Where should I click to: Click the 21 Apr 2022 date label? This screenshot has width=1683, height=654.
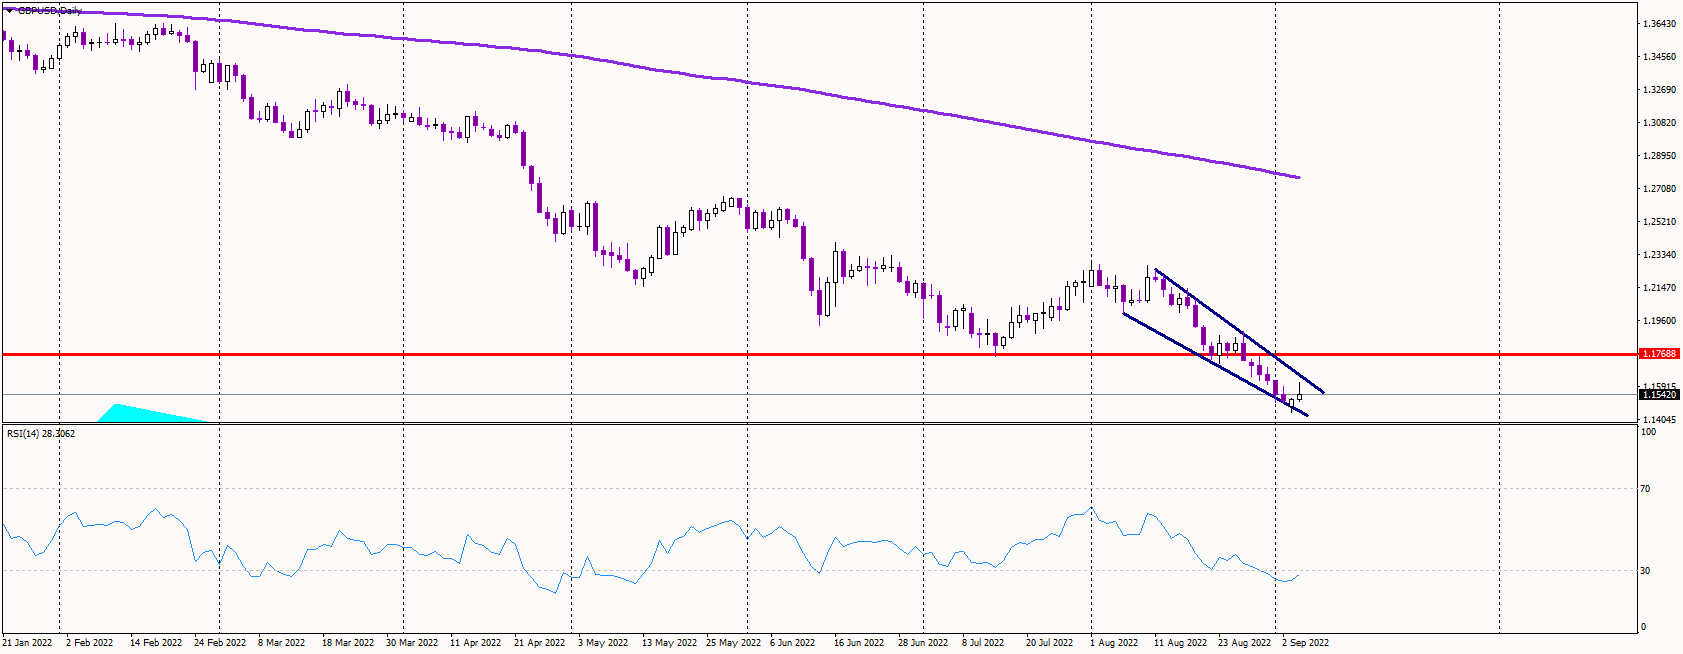540,643
